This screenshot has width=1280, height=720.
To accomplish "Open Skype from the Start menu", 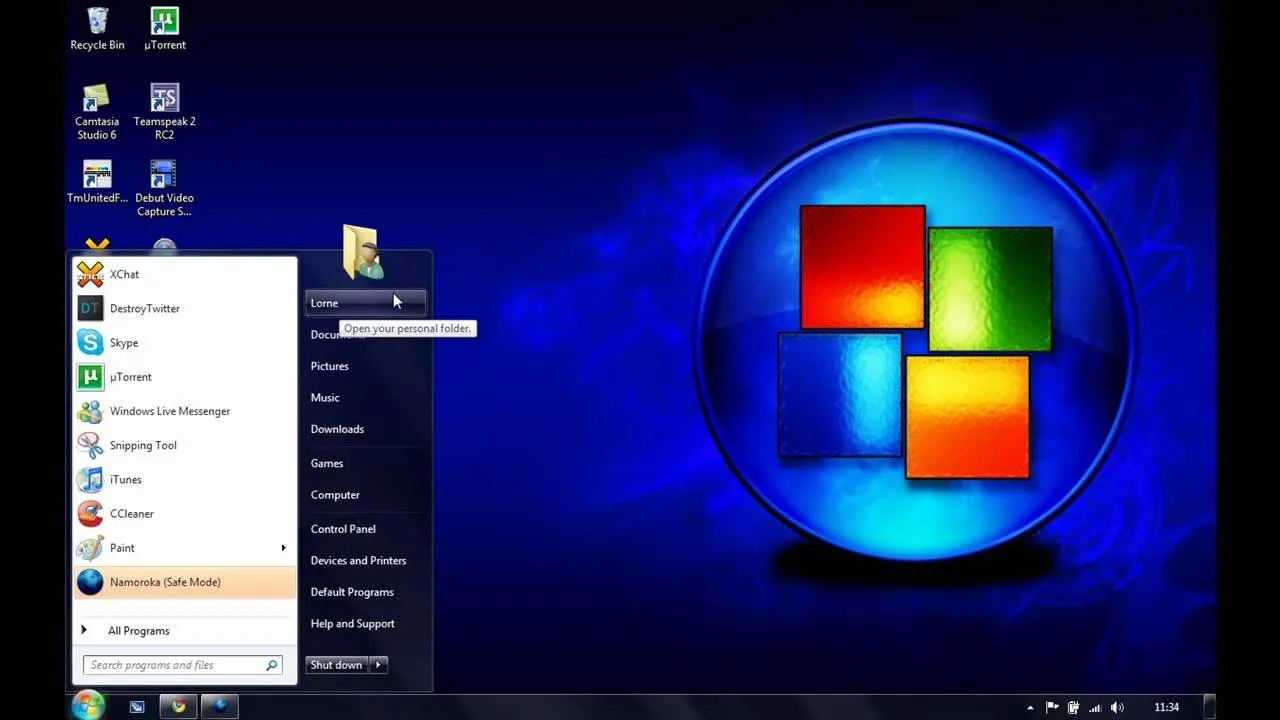I will click(x=185, y=342).
